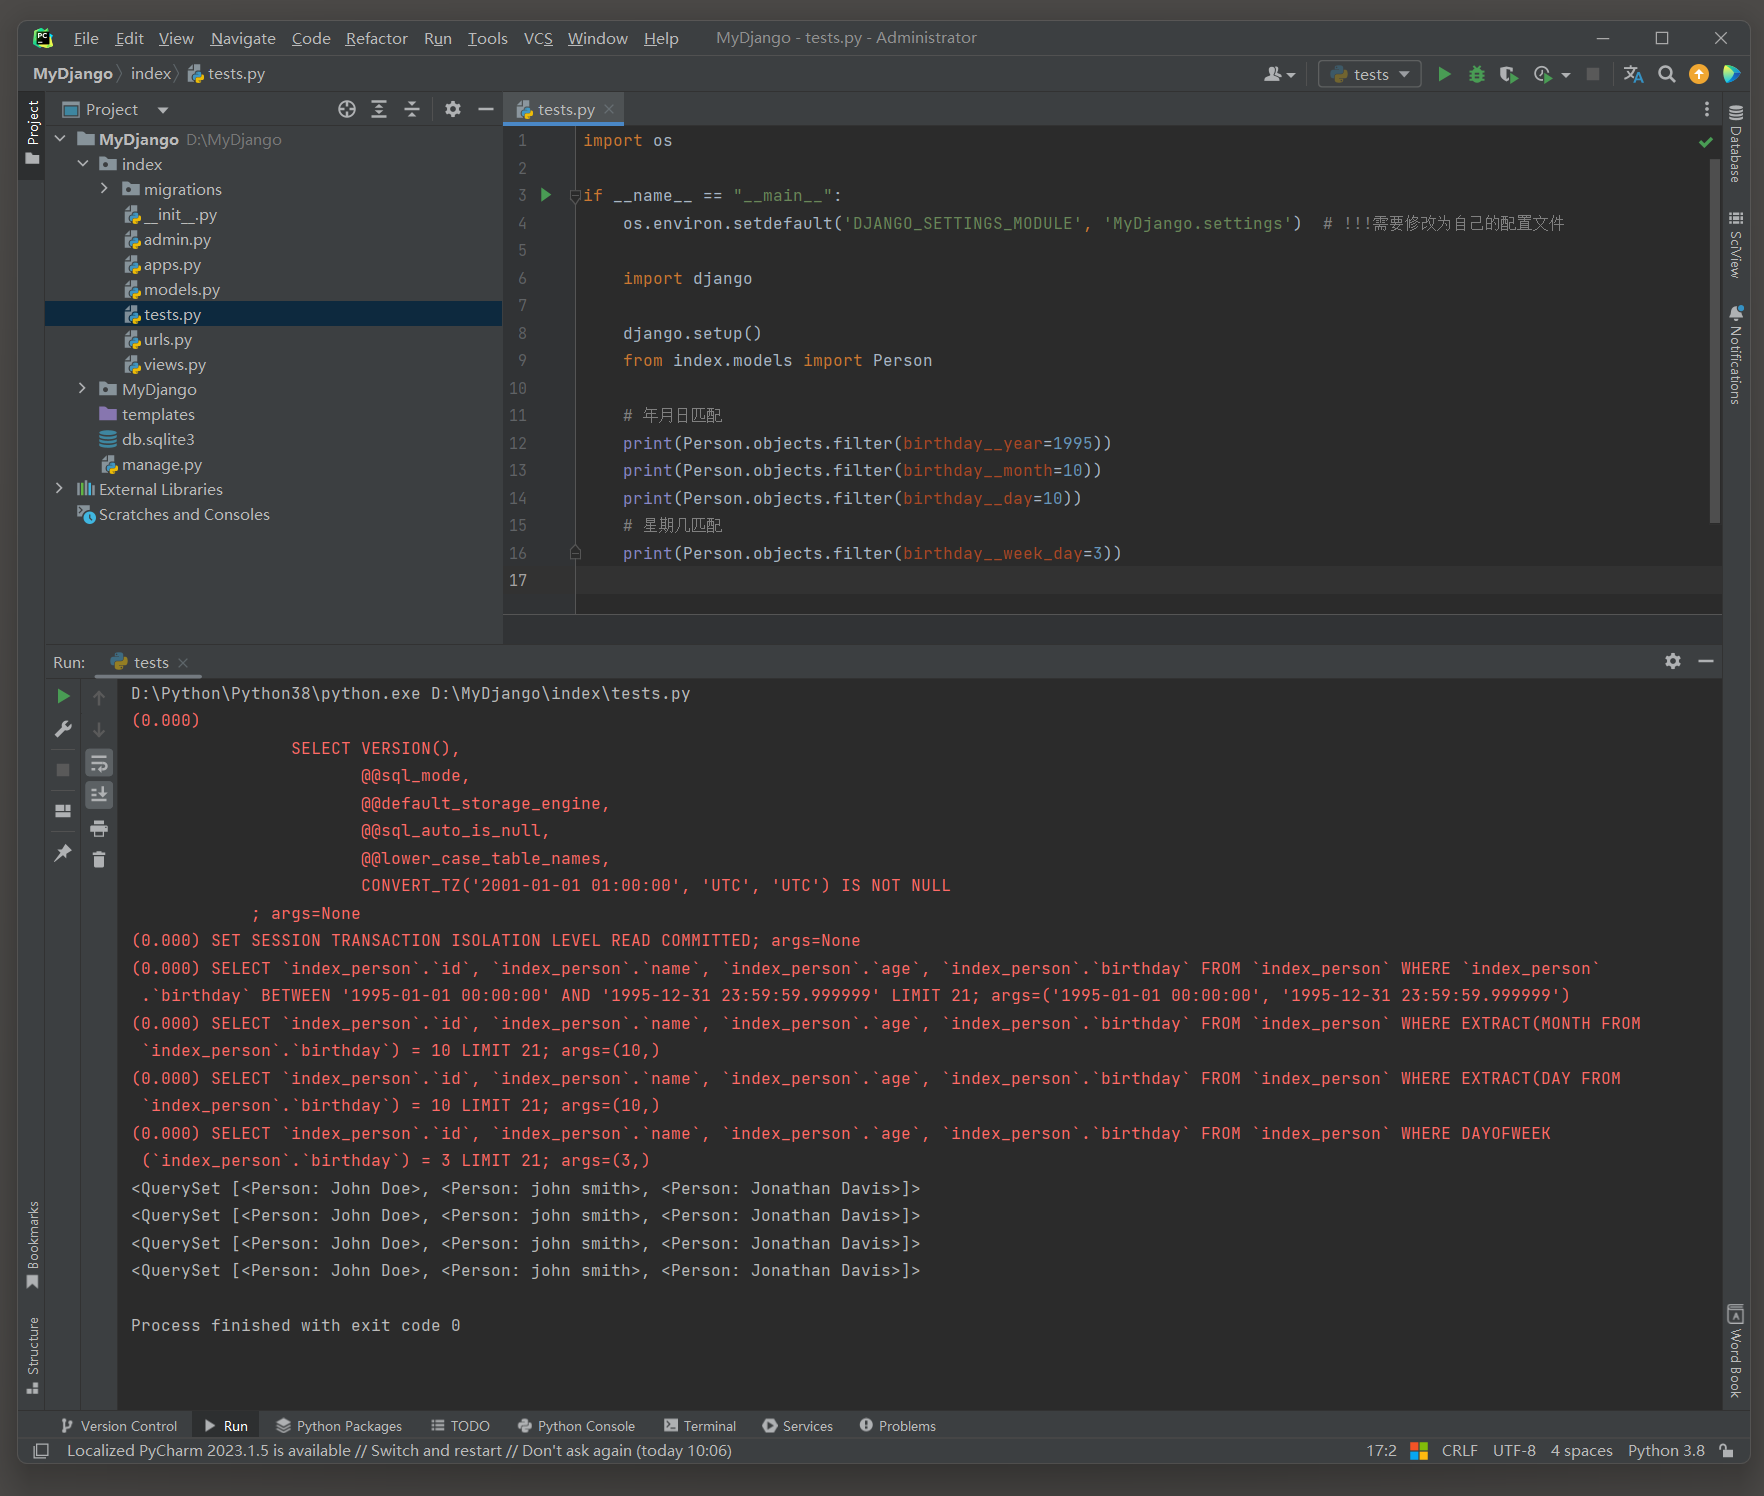1764x1496 pixels.
Task: Open the code-with-me user icon
Action: point(1278,74)
